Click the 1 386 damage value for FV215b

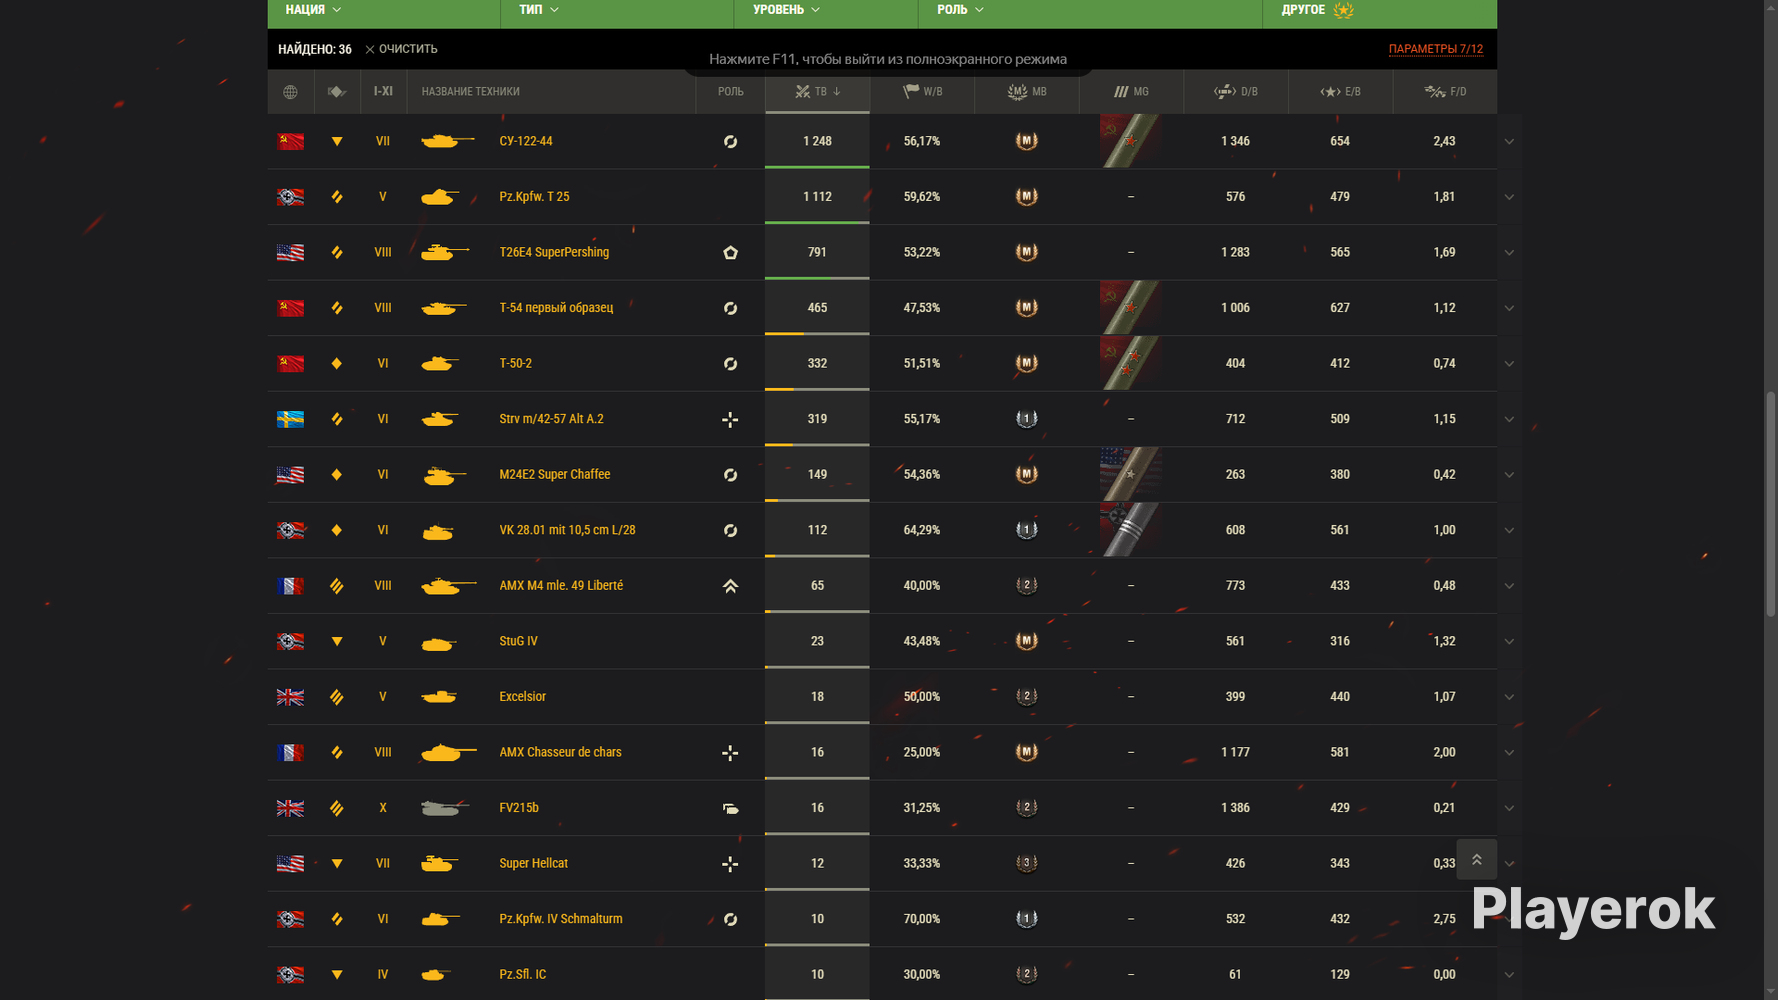click(x=1236, y=808)
